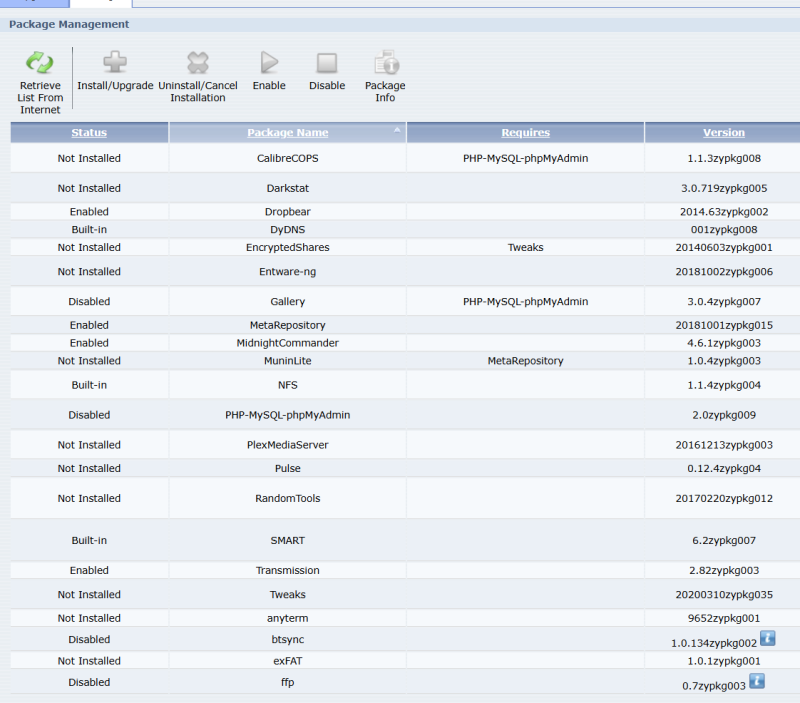Click version 001zypkg008 cell
This screenshot has width=800, height=703.
coord(723,230)
